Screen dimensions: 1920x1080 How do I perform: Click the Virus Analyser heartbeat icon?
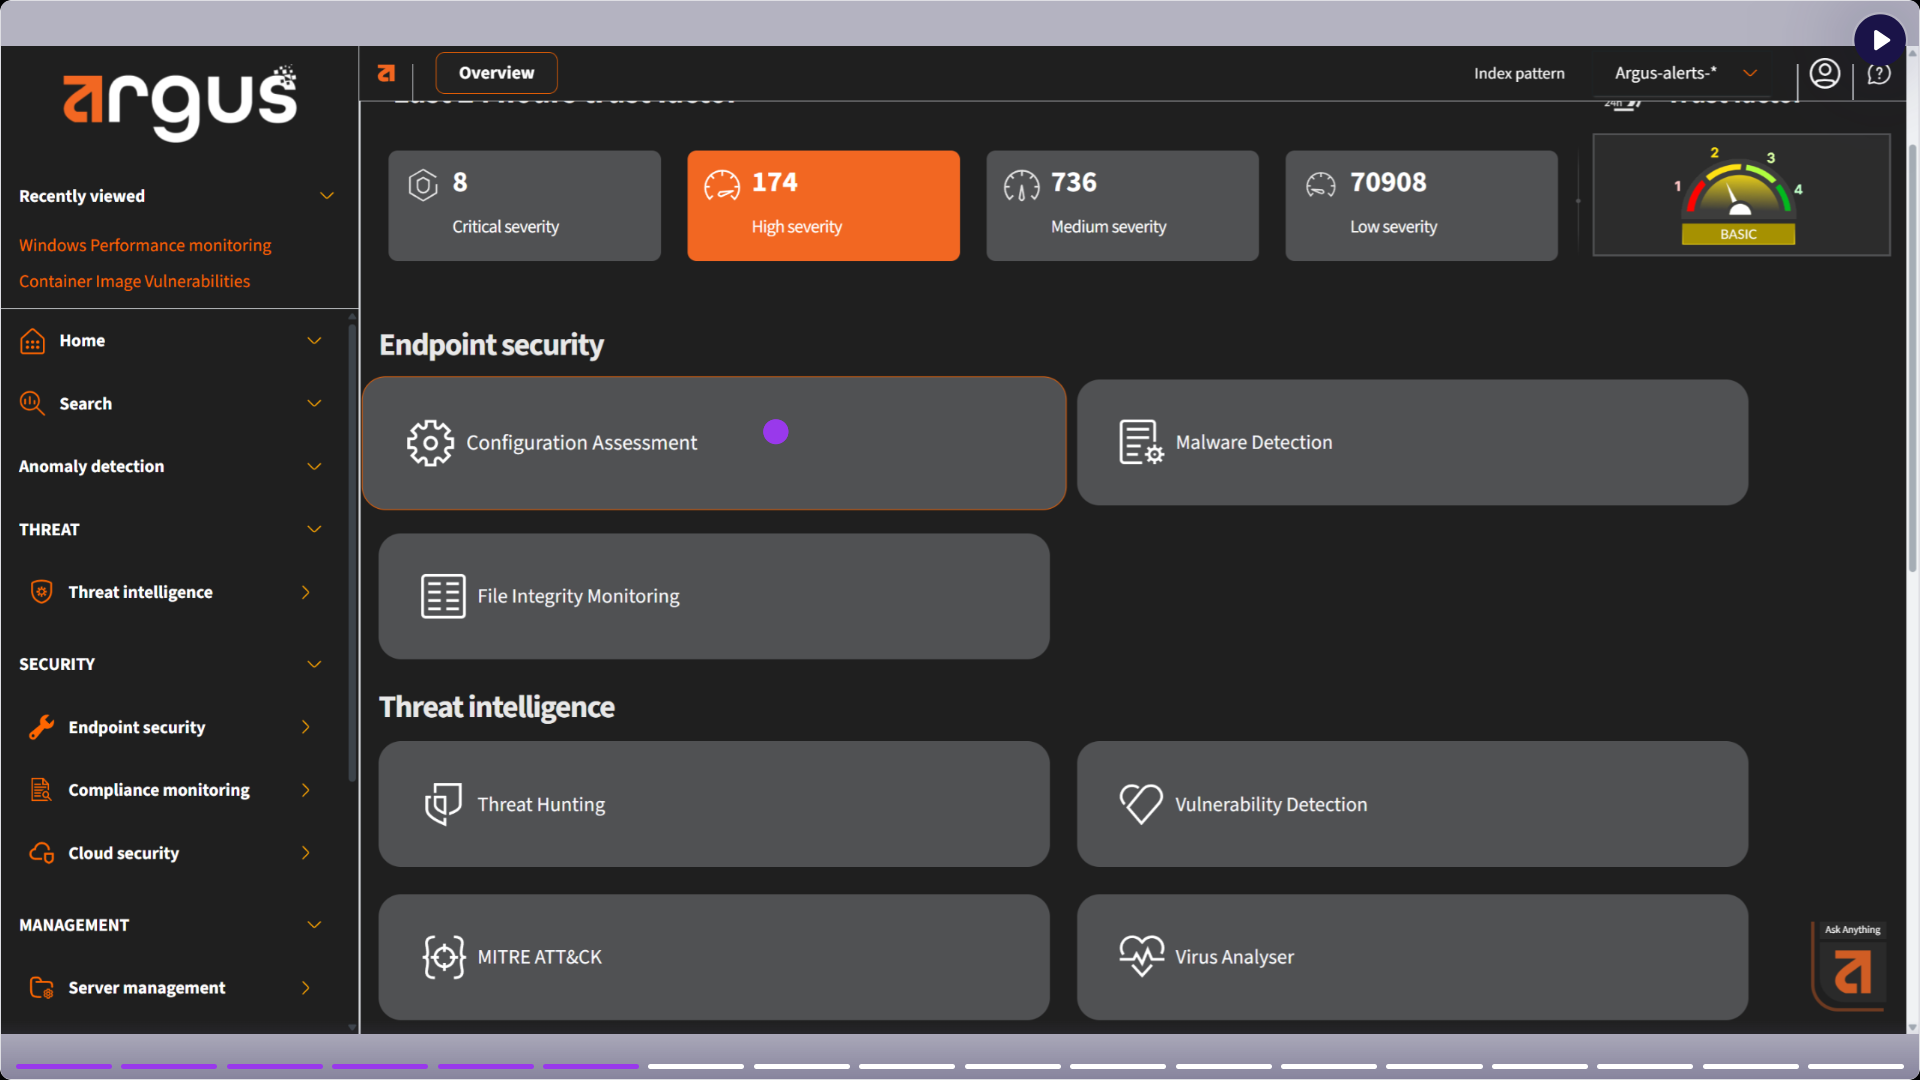point(1141,956)
